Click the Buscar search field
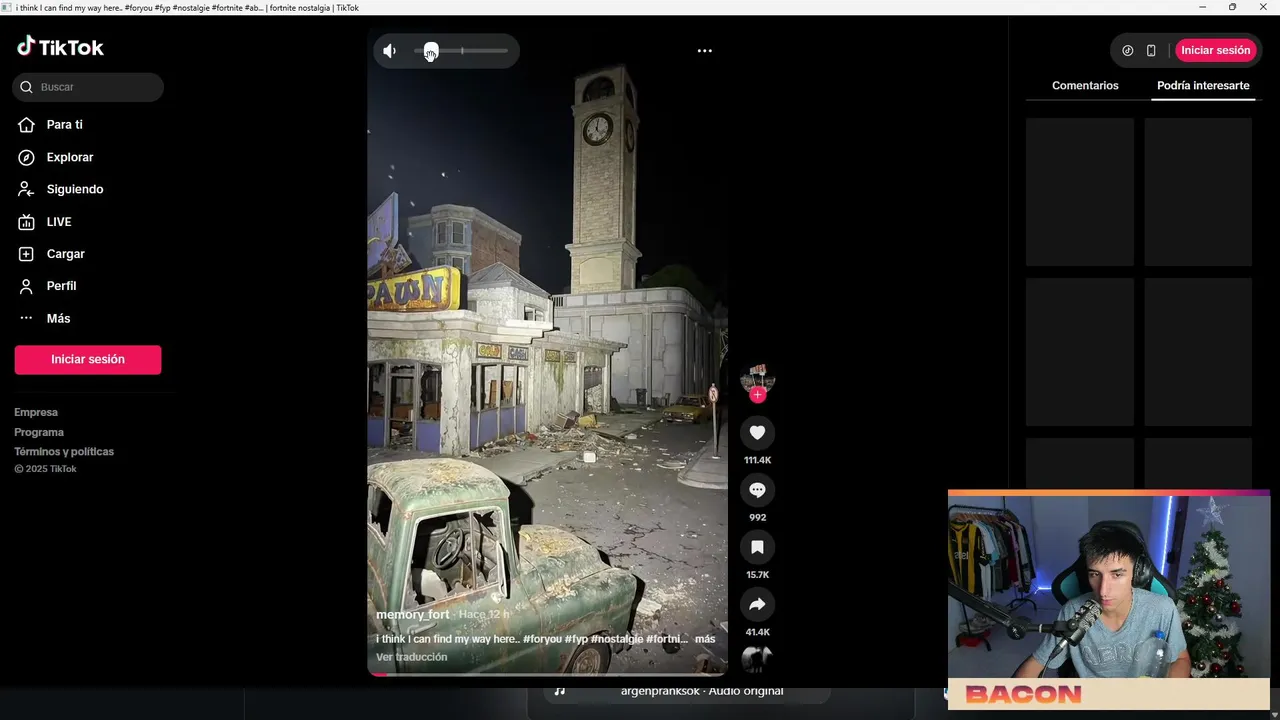1280x720 pixels. pos(88,87)
